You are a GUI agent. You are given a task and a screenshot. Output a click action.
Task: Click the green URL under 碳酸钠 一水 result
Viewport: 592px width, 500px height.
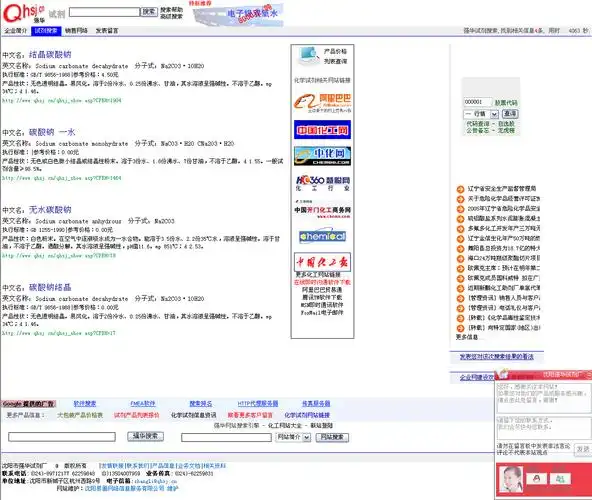click(62, 178)
